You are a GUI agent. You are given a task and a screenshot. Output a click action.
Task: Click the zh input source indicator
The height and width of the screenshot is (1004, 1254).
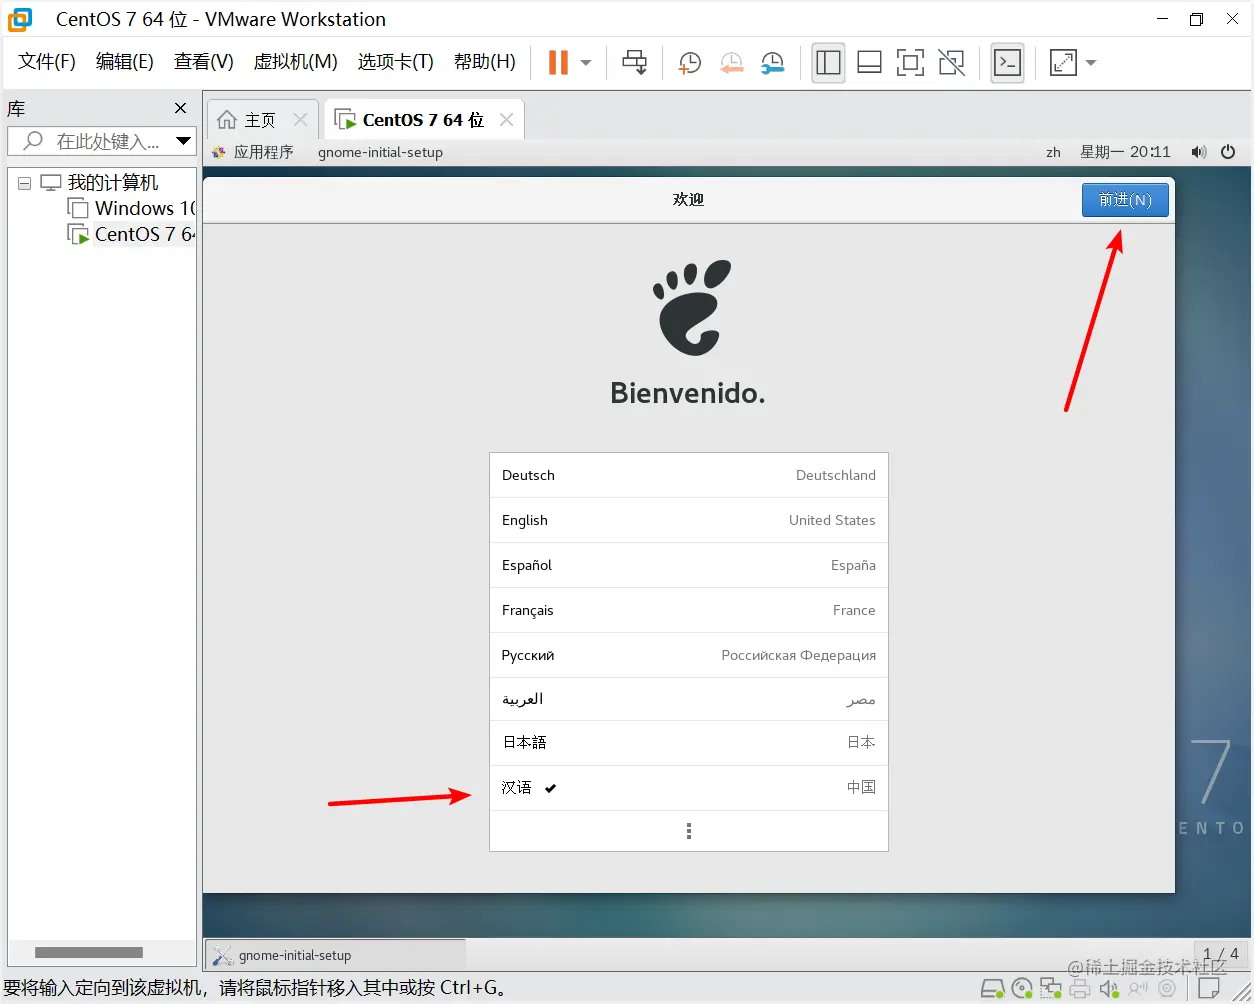click(x=1053, y=152)
